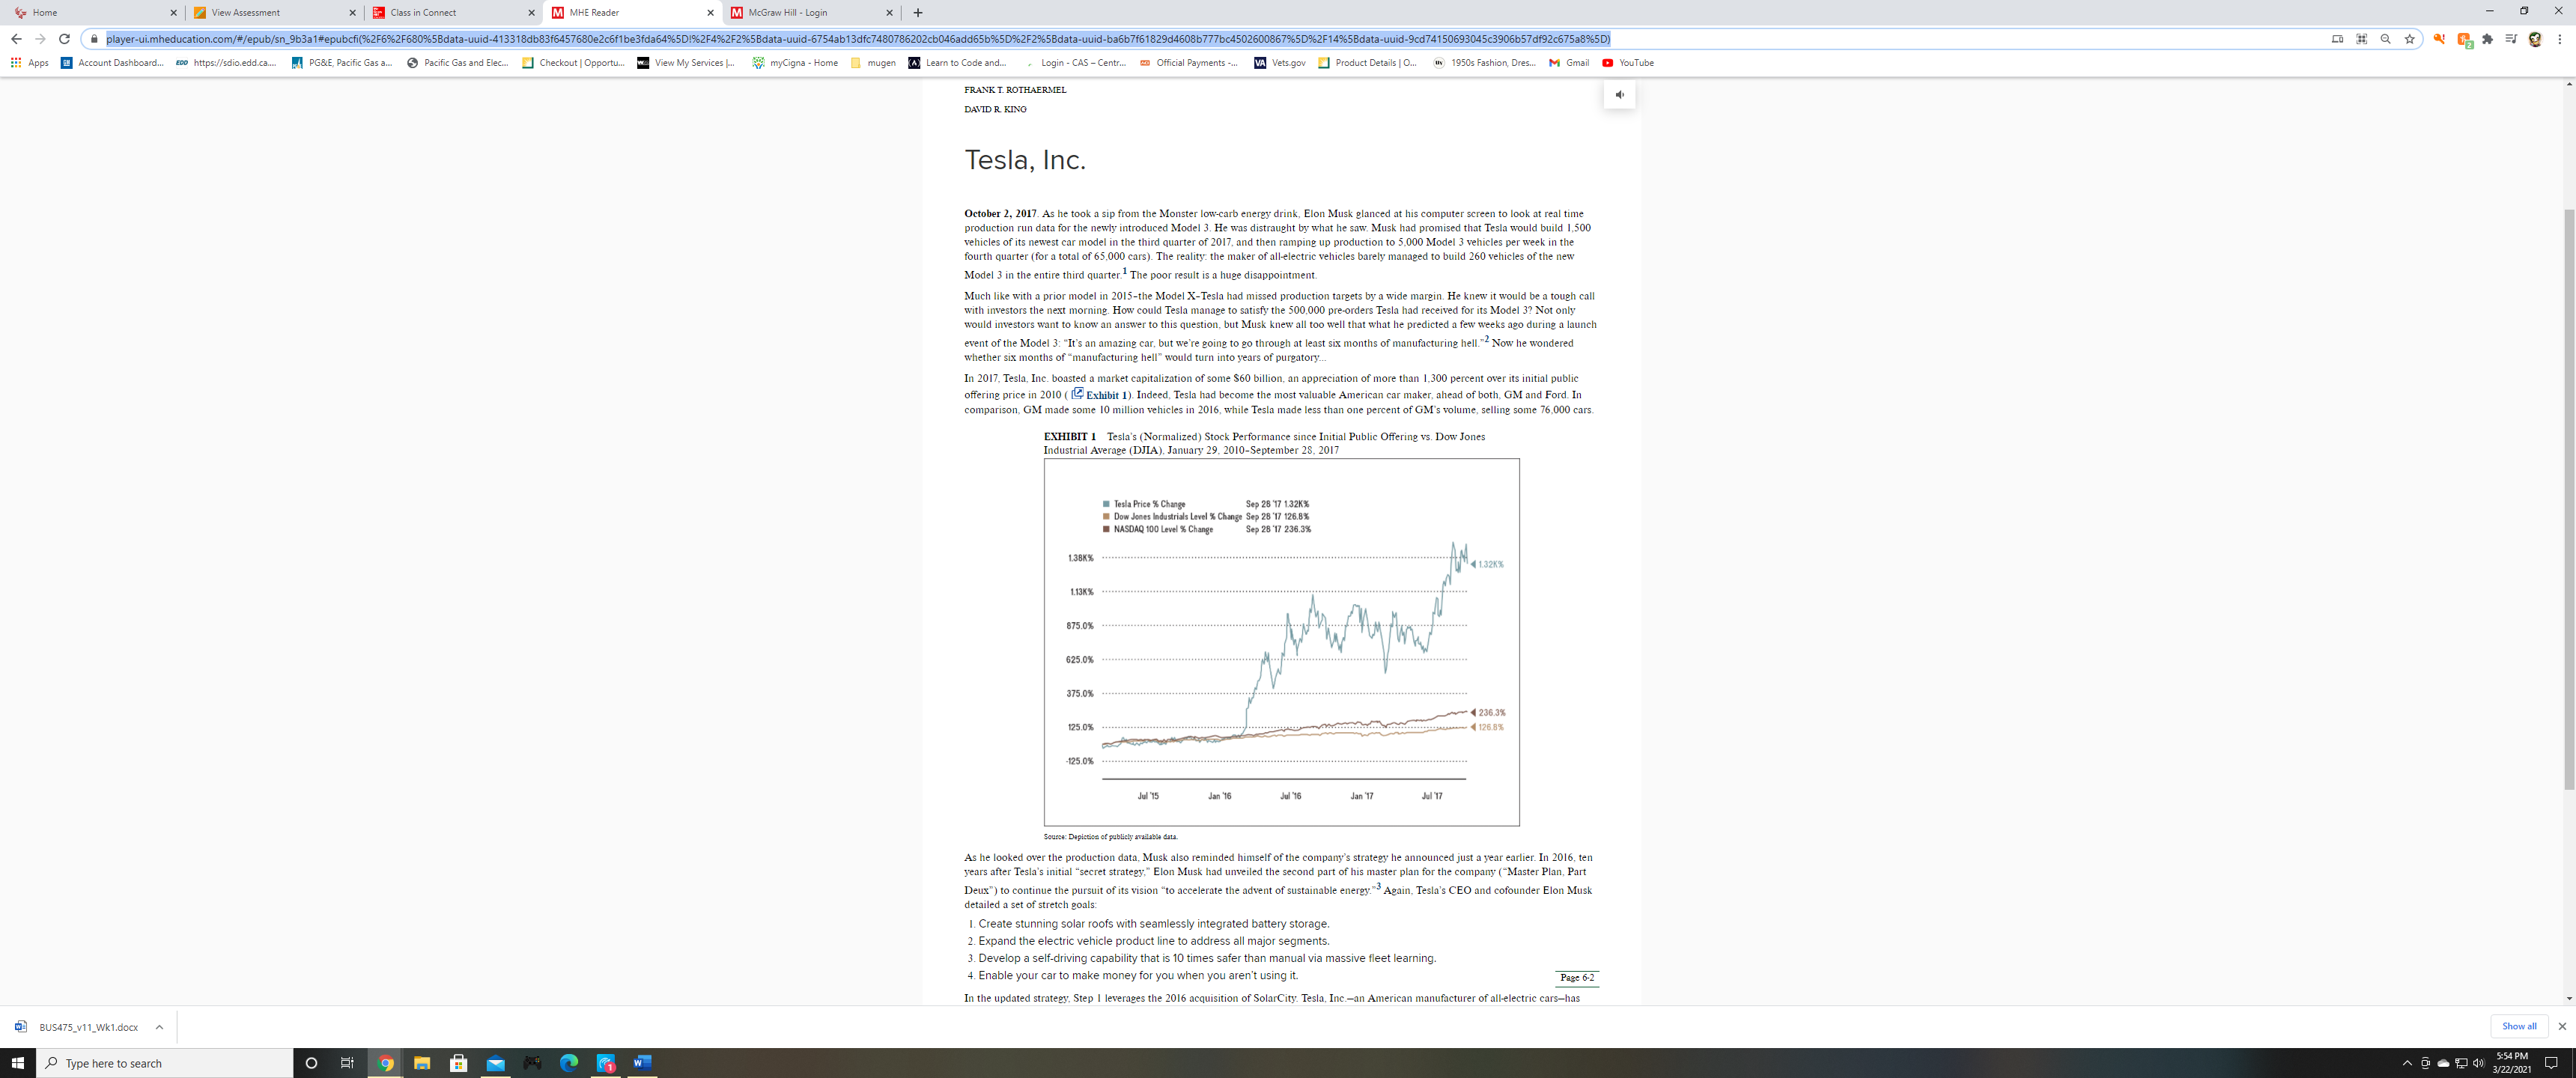Open the Apps shortcut in bookmarks bar
Screen dimensions: 2576x1078
click(x=30, y=63)
